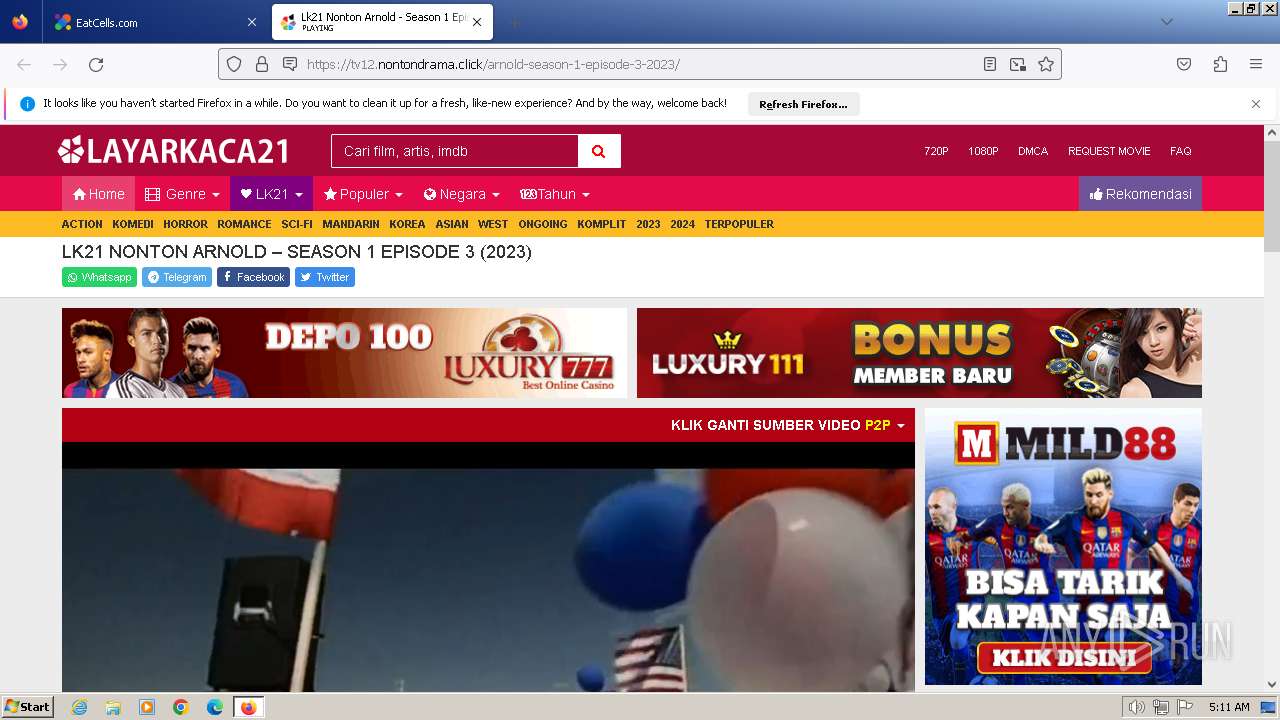The width and height of the screenshot is (1280, 720).
Task: Switch to the EatCells.com tab
Action: pyautogui.click(x=156, y=22)
